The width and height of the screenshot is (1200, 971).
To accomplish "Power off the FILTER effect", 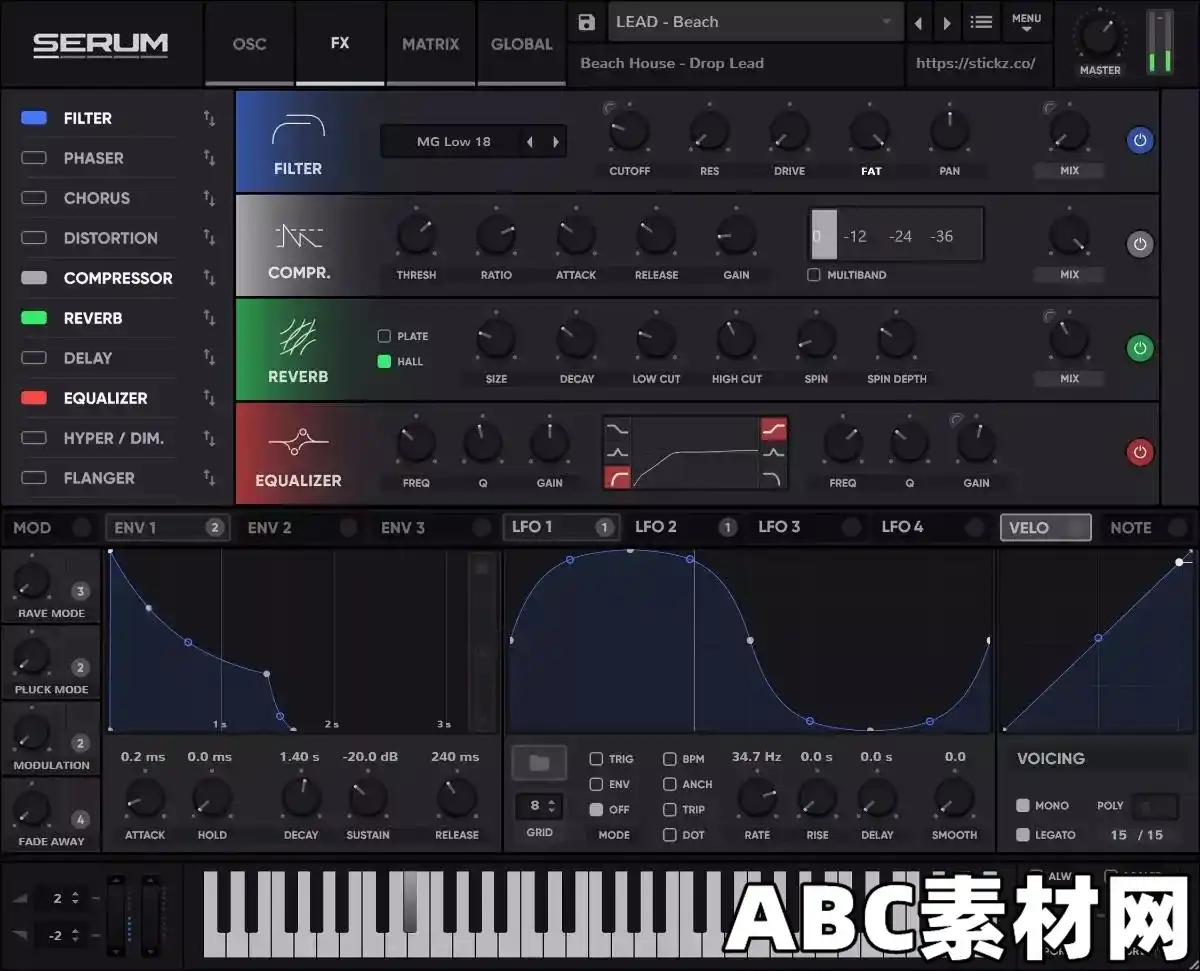I will tap(1140, 140).
